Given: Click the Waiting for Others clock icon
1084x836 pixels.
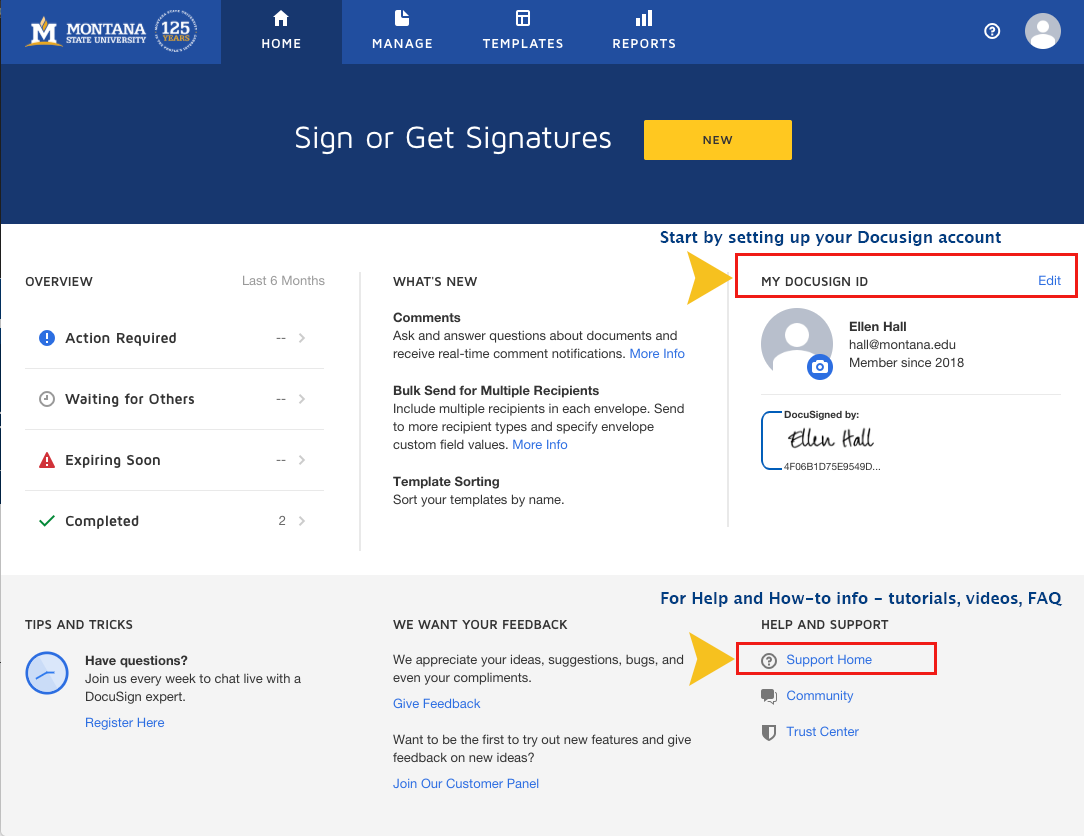Looking at the screenshot, I should click(46, 399).
